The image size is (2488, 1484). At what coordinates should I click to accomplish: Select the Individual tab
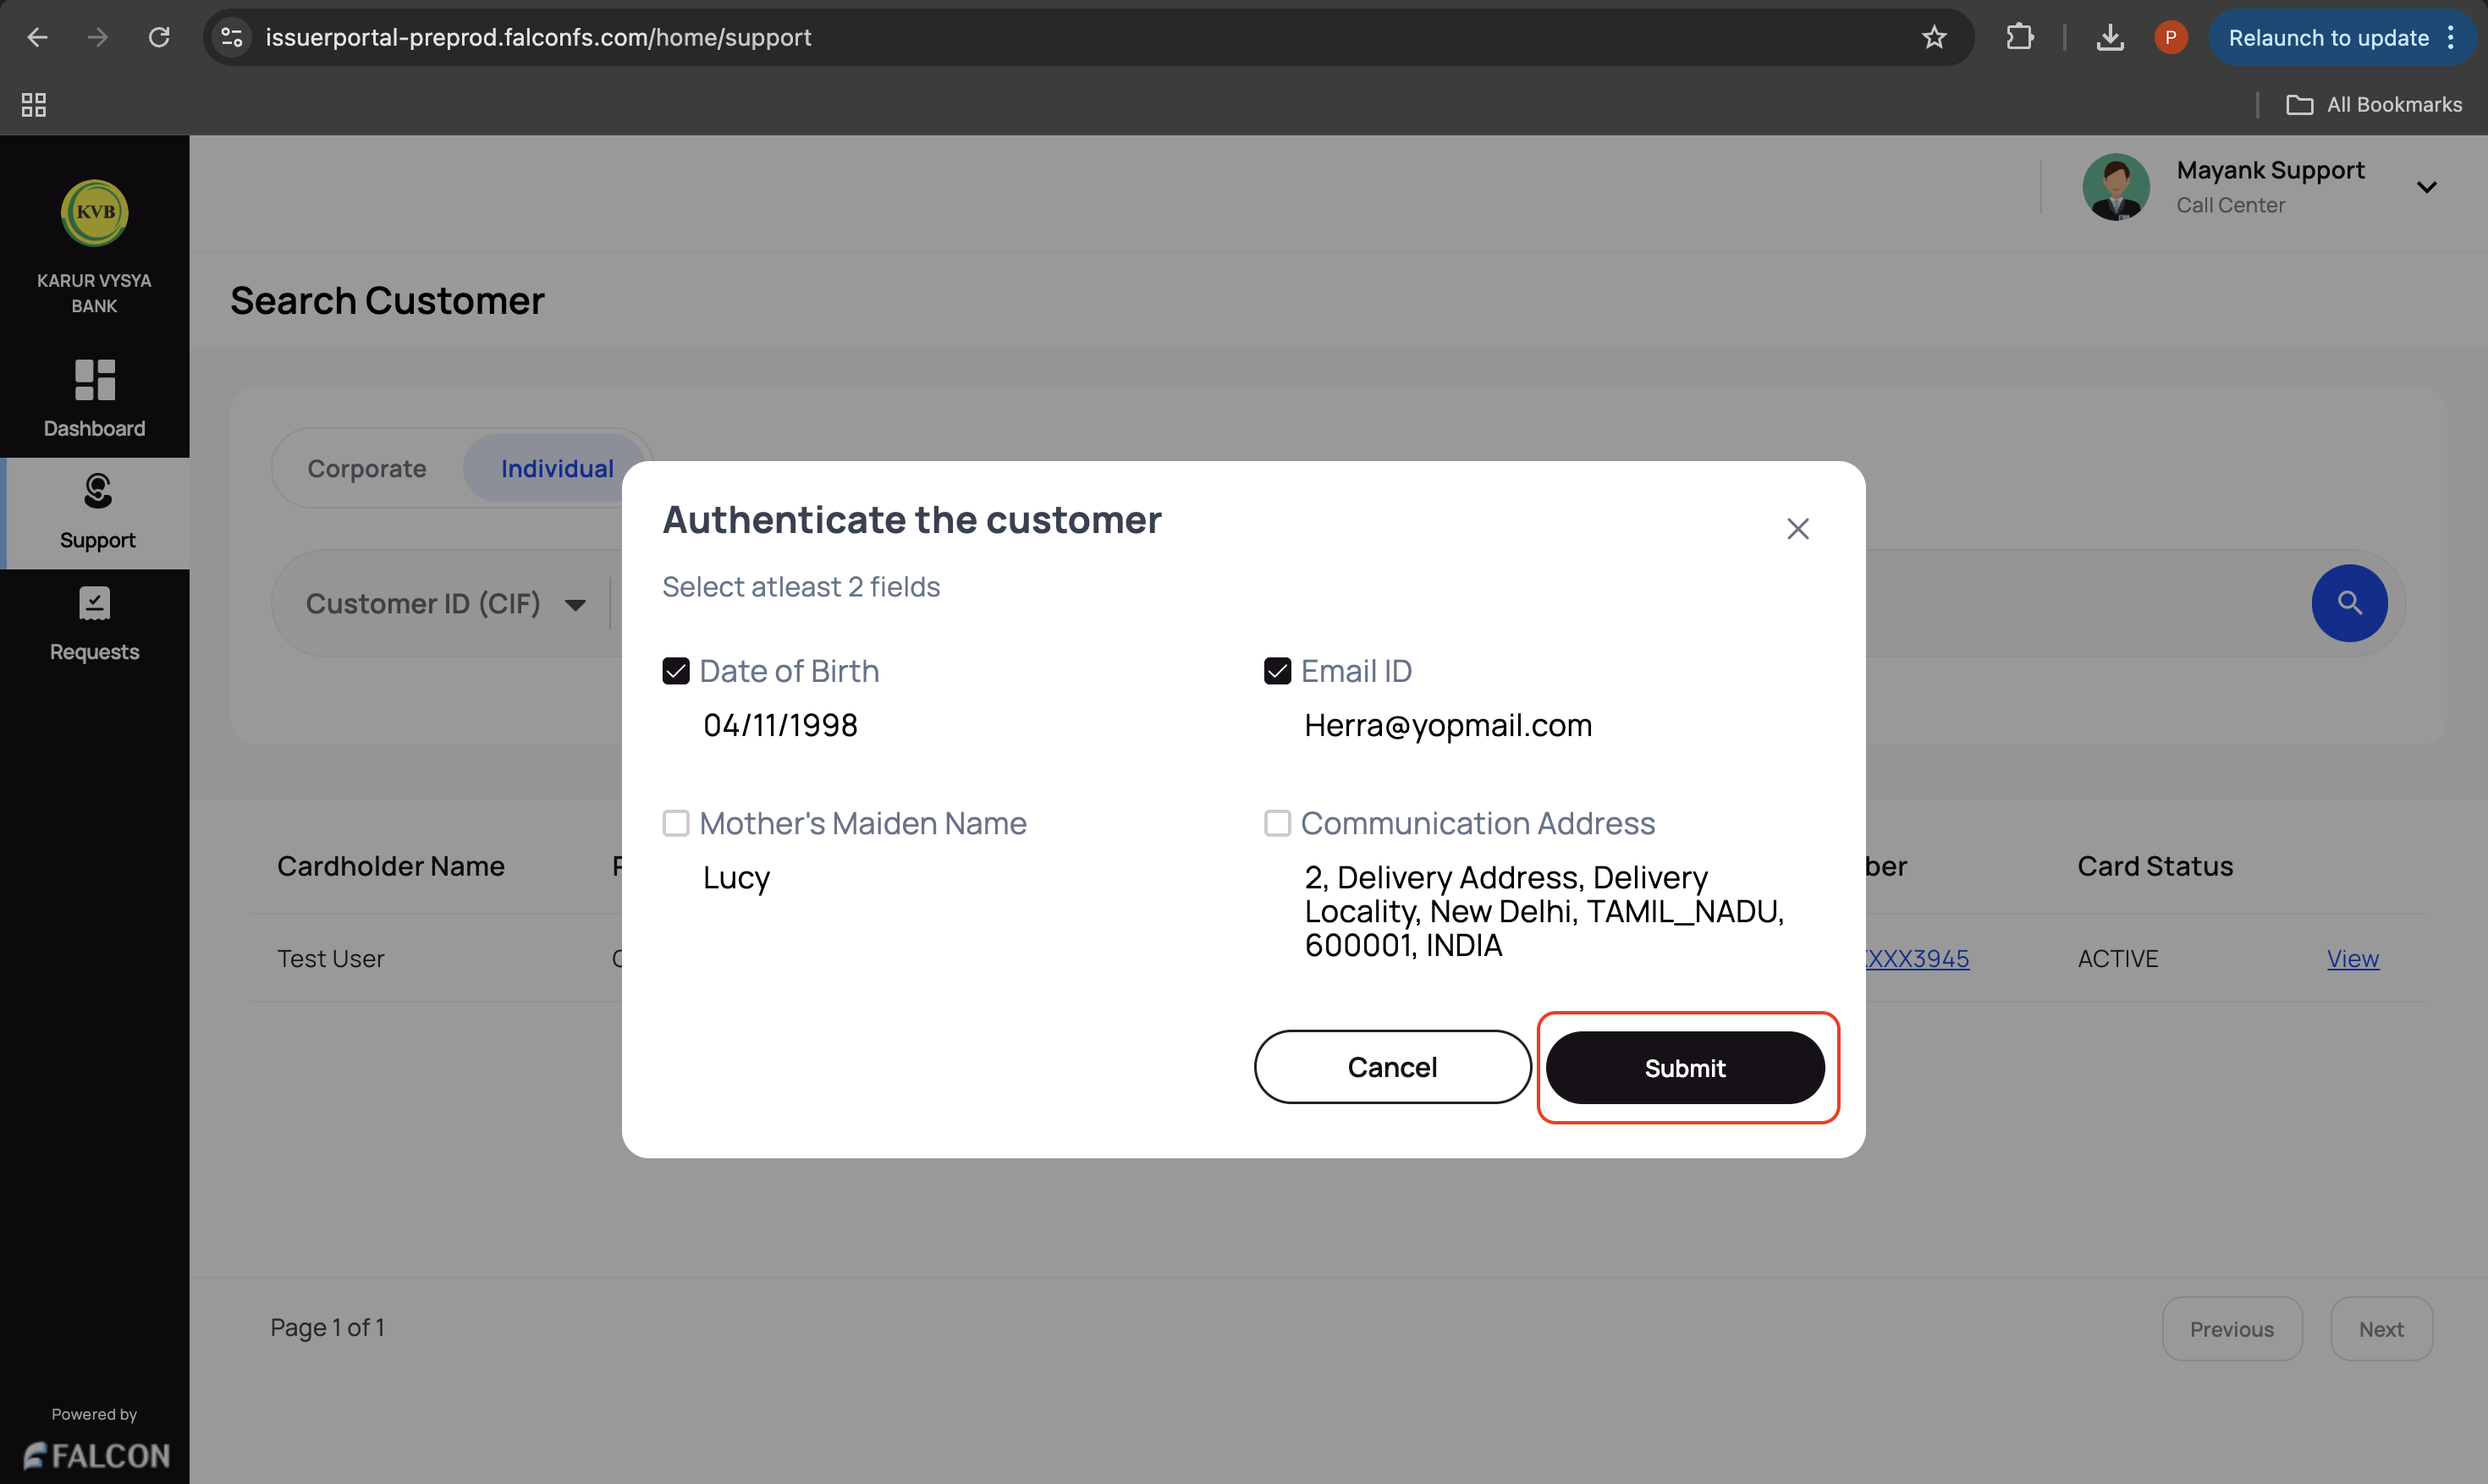tap(556, 467)
